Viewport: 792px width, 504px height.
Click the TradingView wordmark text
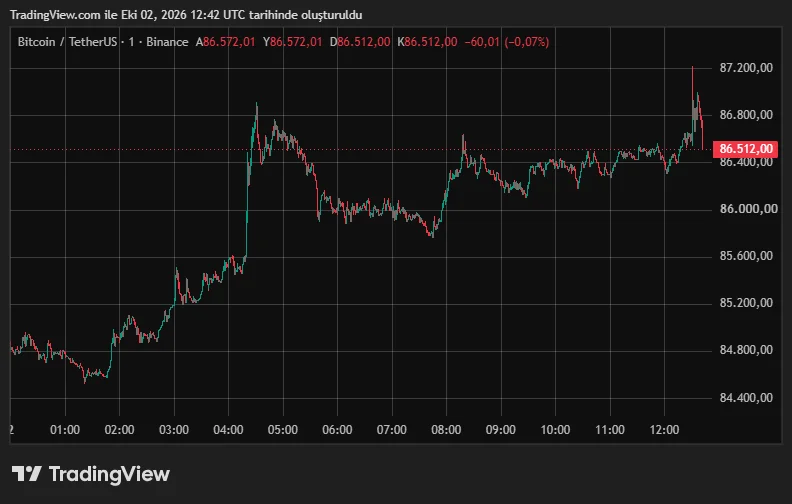[x=109, y=474]
